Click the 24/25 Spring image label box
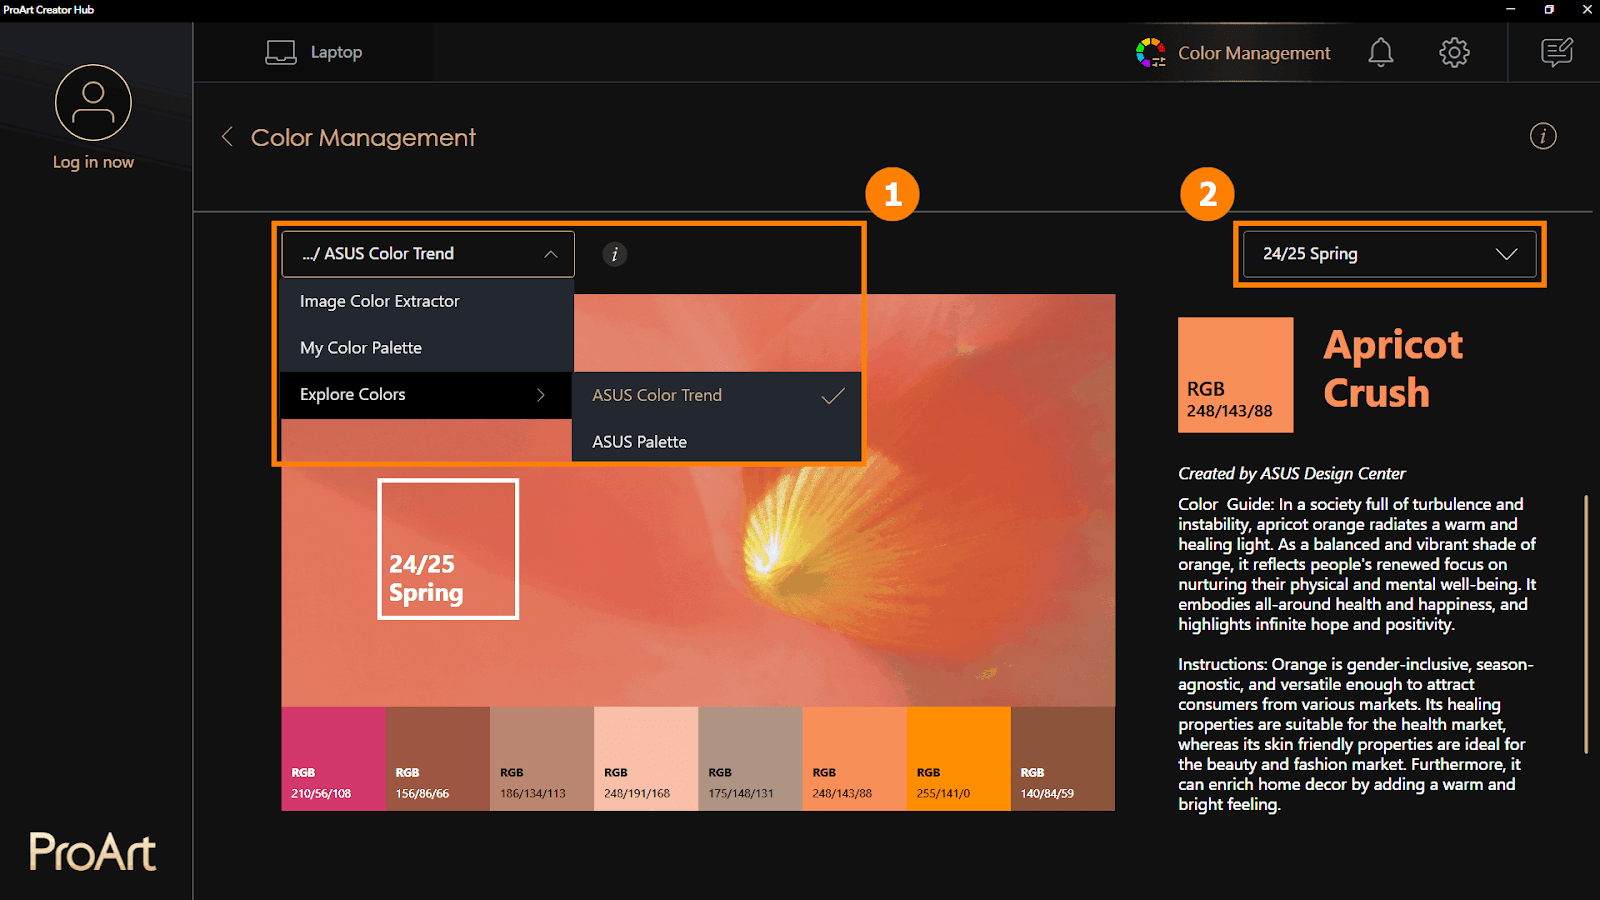Viewport: 1600px width, 900px height. 448,549
